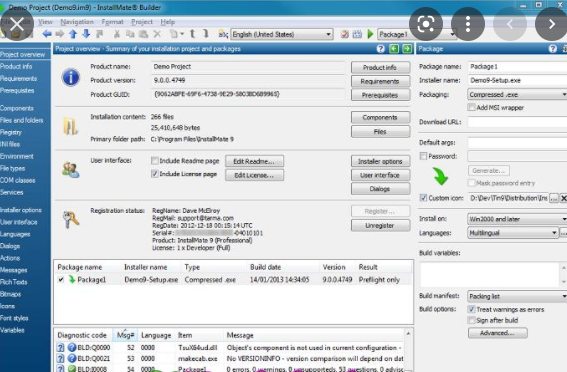Click the Lens search overlay icon
Screen dimensions: 567x372
(x=426, y=24)
